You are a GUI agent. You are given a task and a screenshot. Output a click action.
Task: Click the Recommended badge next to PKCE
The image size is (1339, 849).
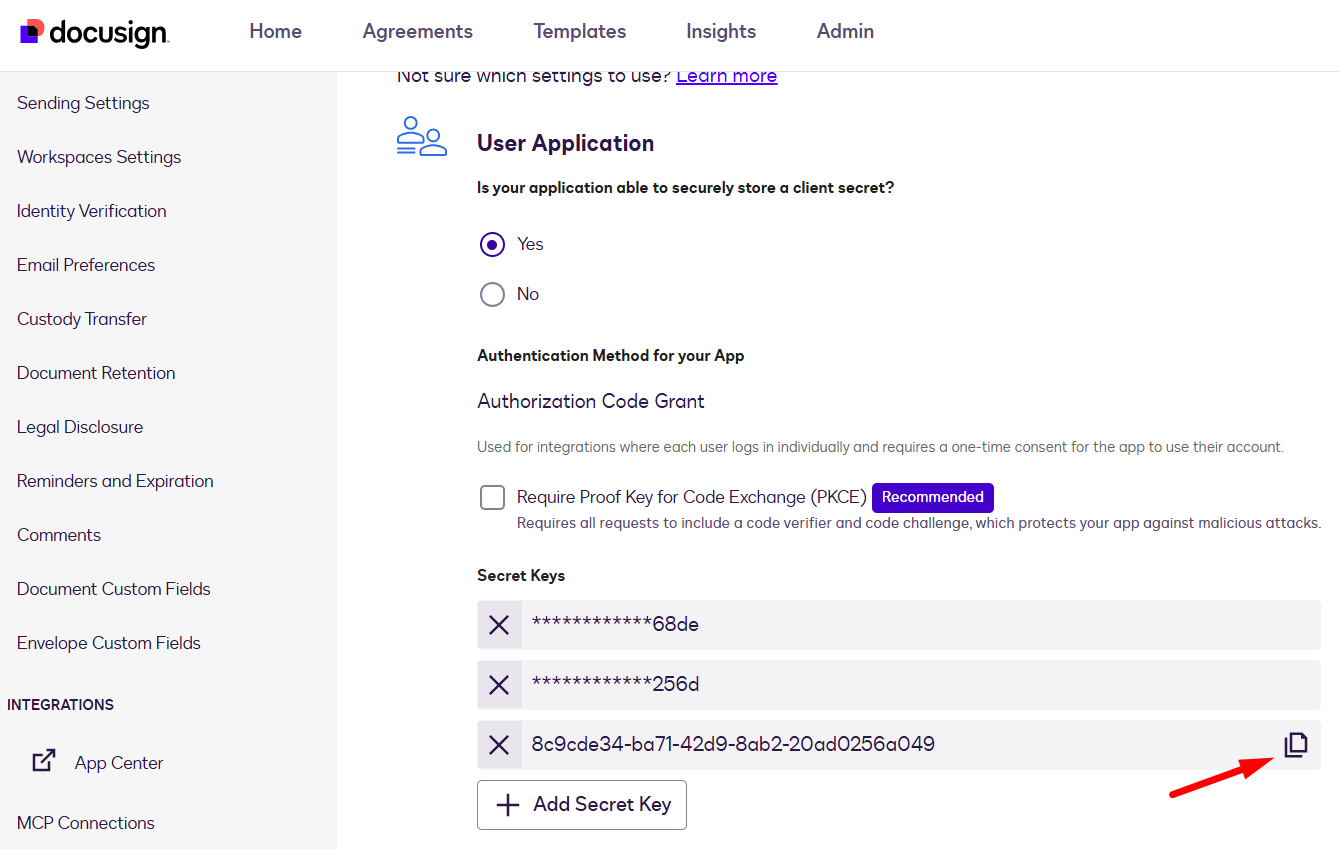click(933, 497)
